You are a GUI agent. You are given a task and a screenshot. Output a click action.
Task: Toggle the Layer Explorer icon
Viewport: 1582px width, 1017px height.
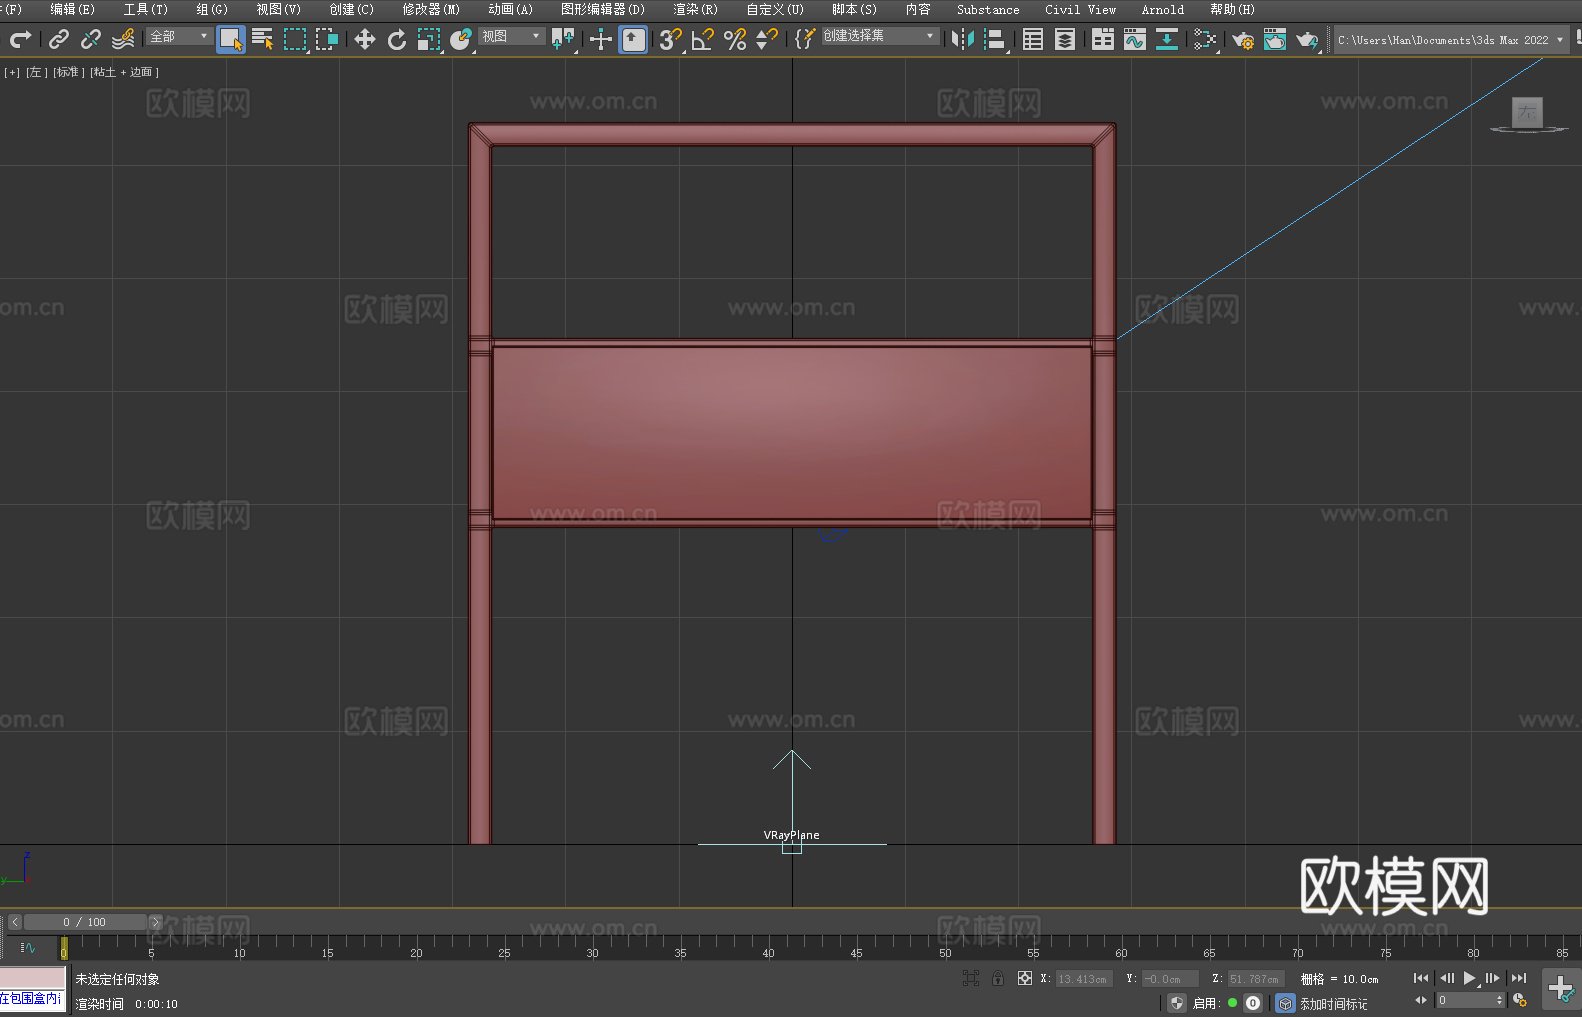coord(1065,40)
